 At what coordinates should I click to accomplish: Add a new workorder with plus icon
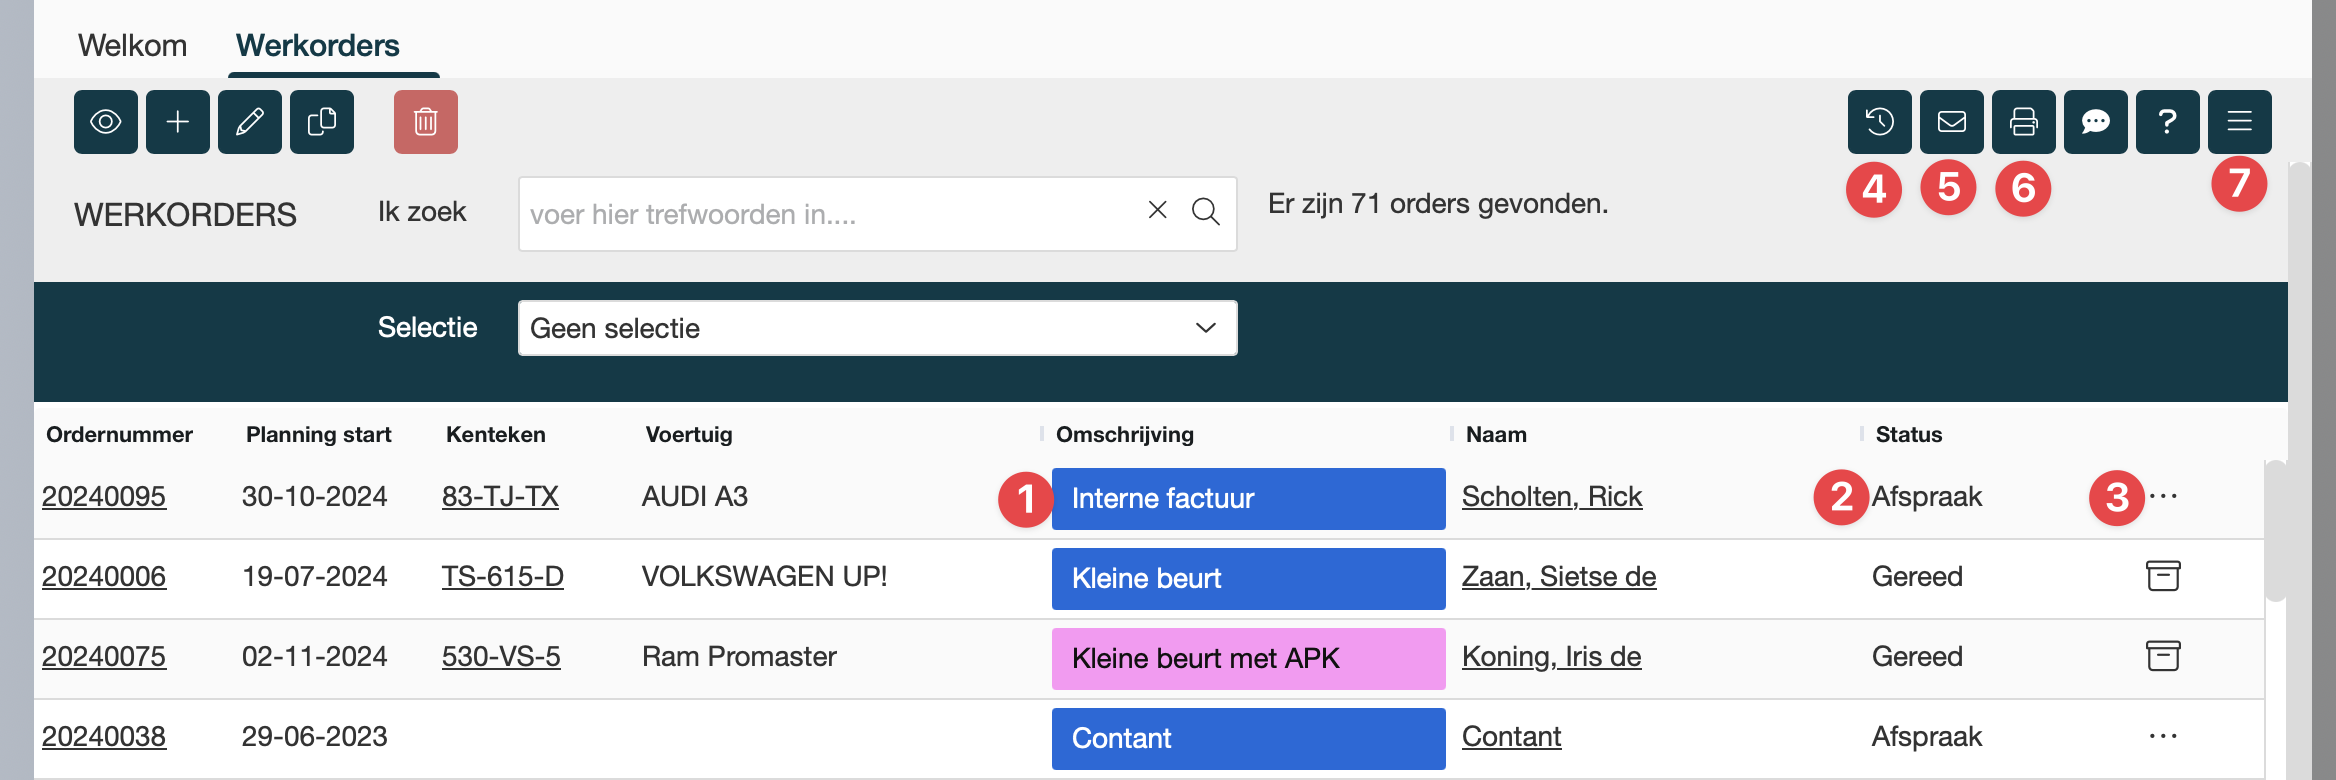click(x=178, y=122)
